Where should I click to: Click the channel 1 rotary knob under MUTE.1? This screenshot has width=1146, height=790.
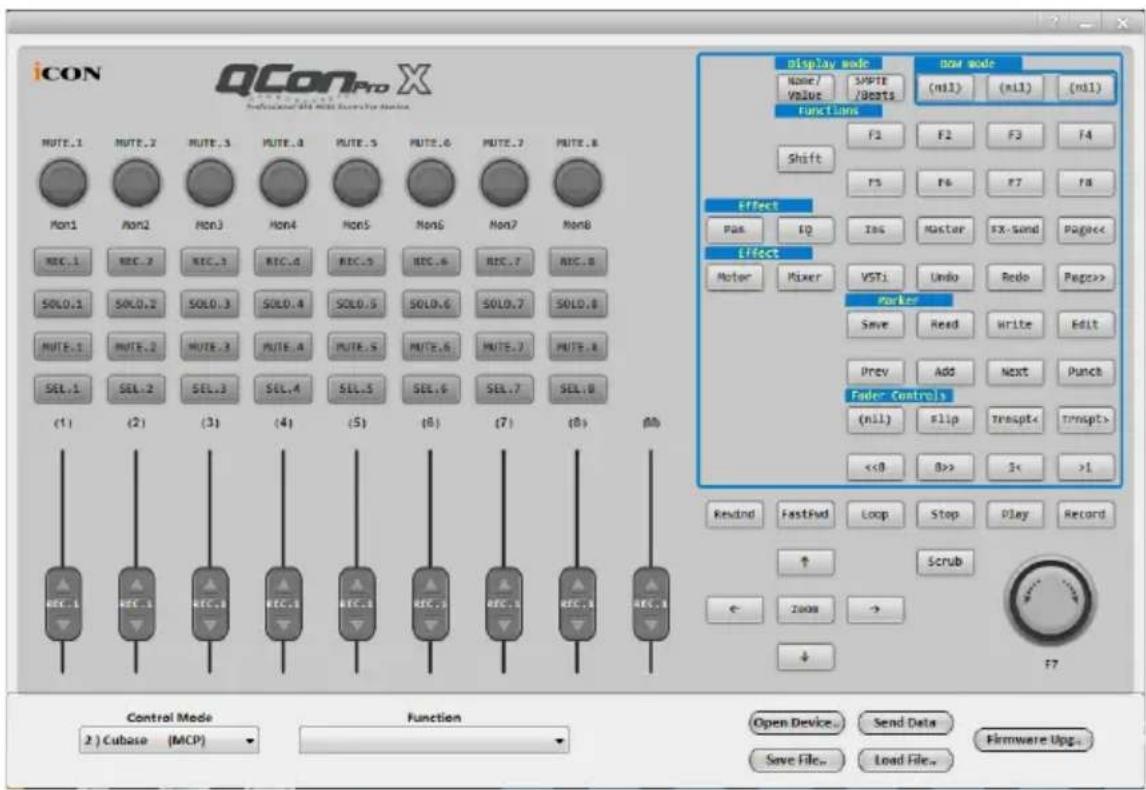(x=63, y=183)
